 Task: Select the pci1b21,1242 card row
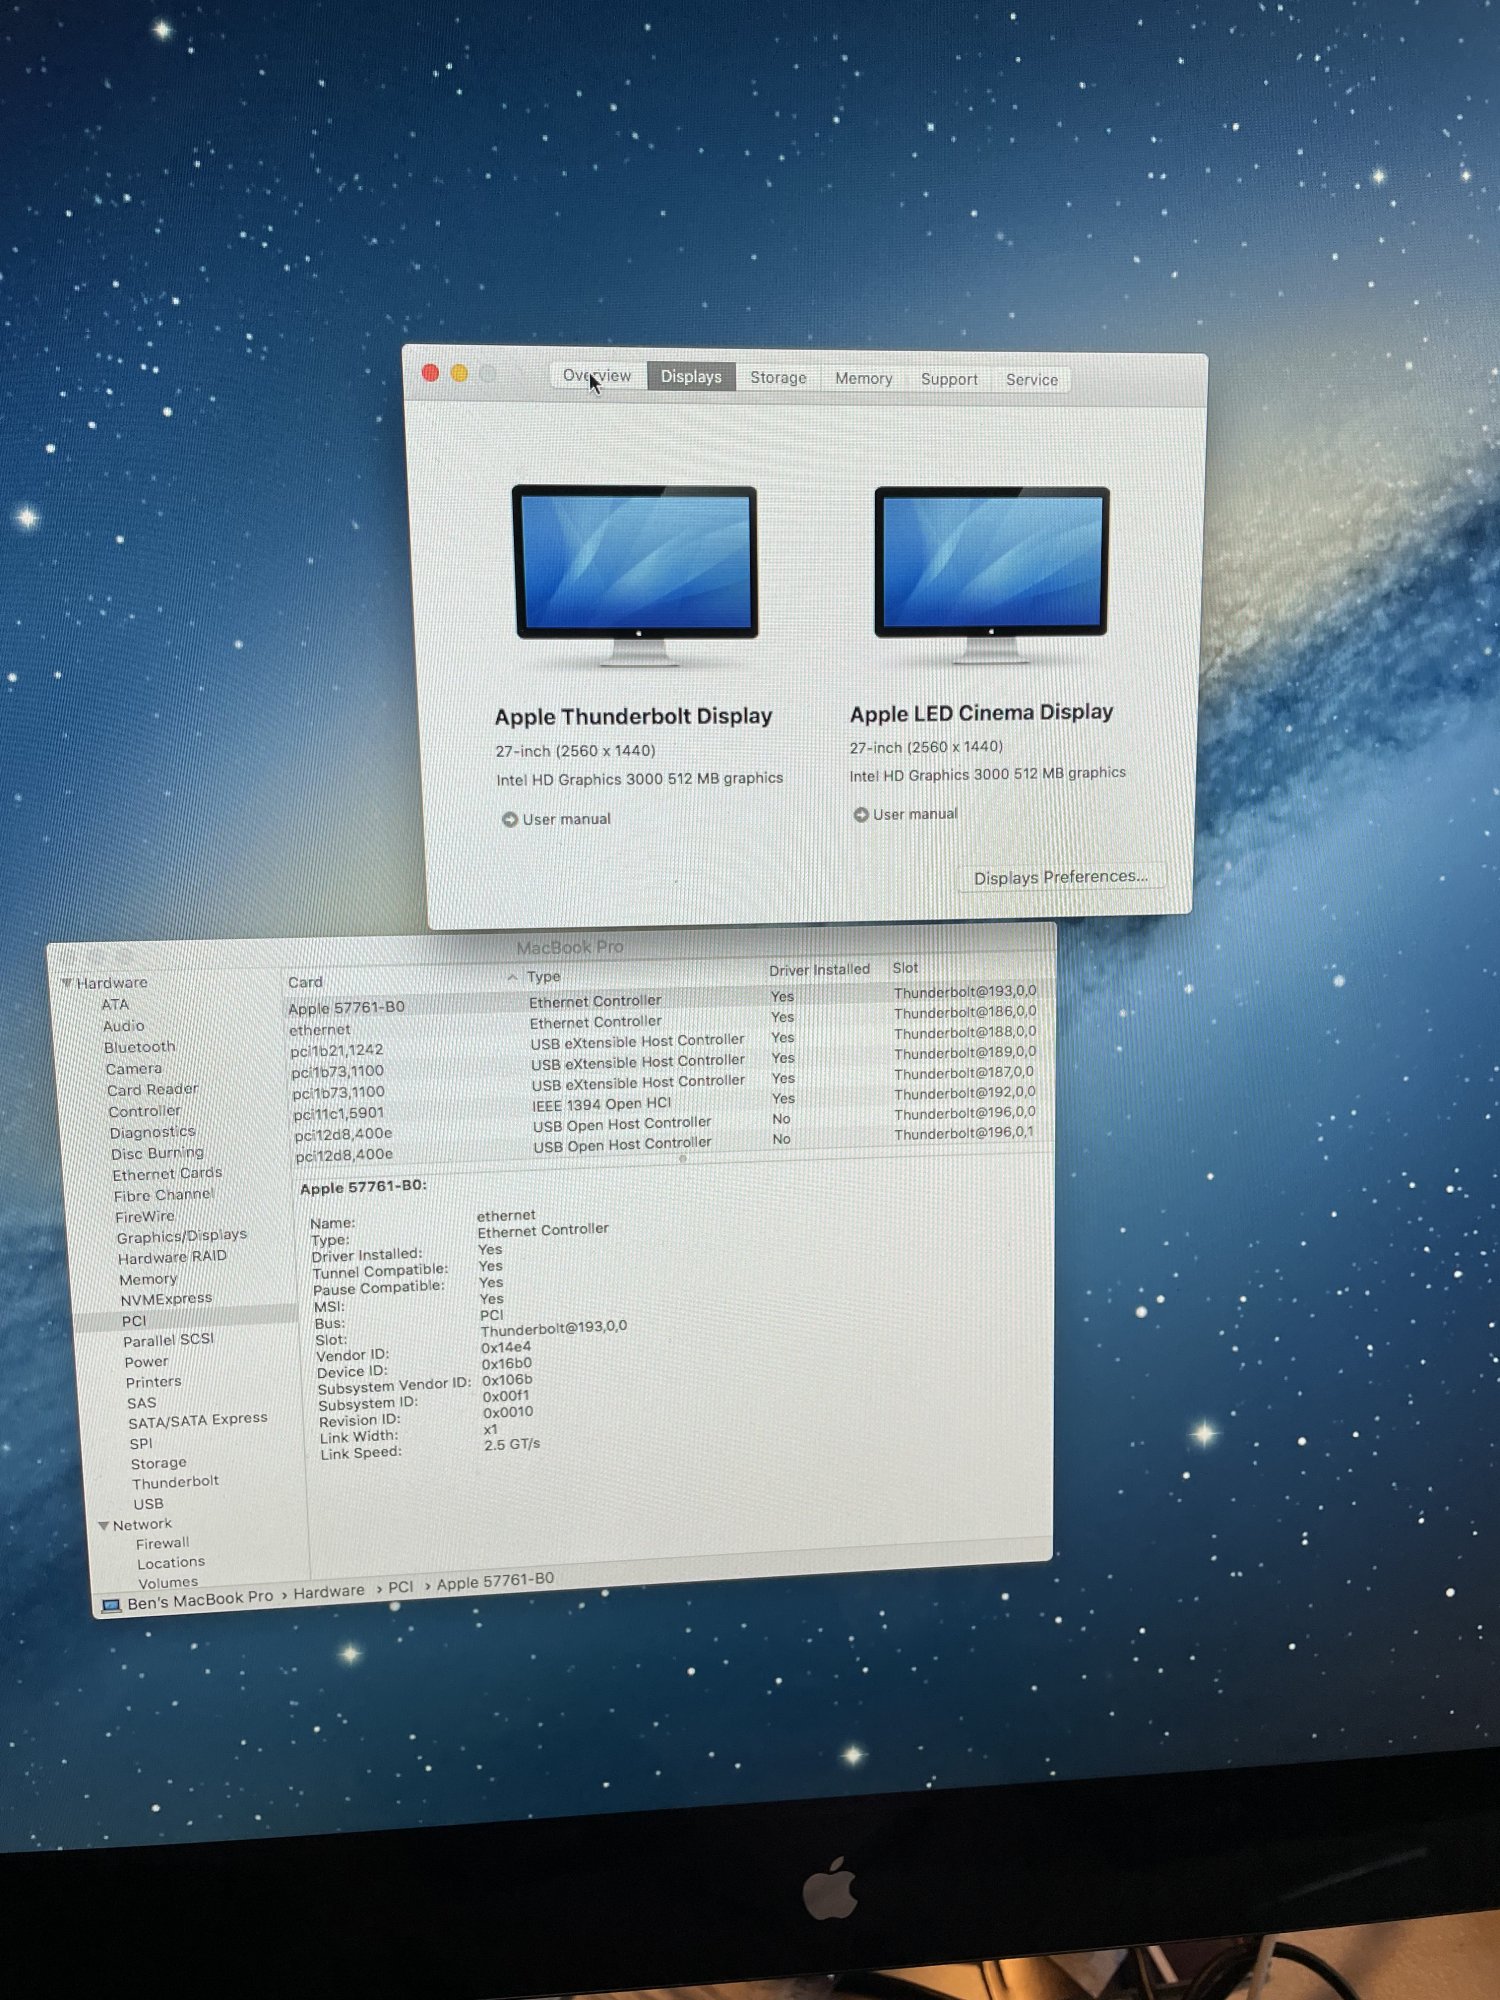(668, 1043)
